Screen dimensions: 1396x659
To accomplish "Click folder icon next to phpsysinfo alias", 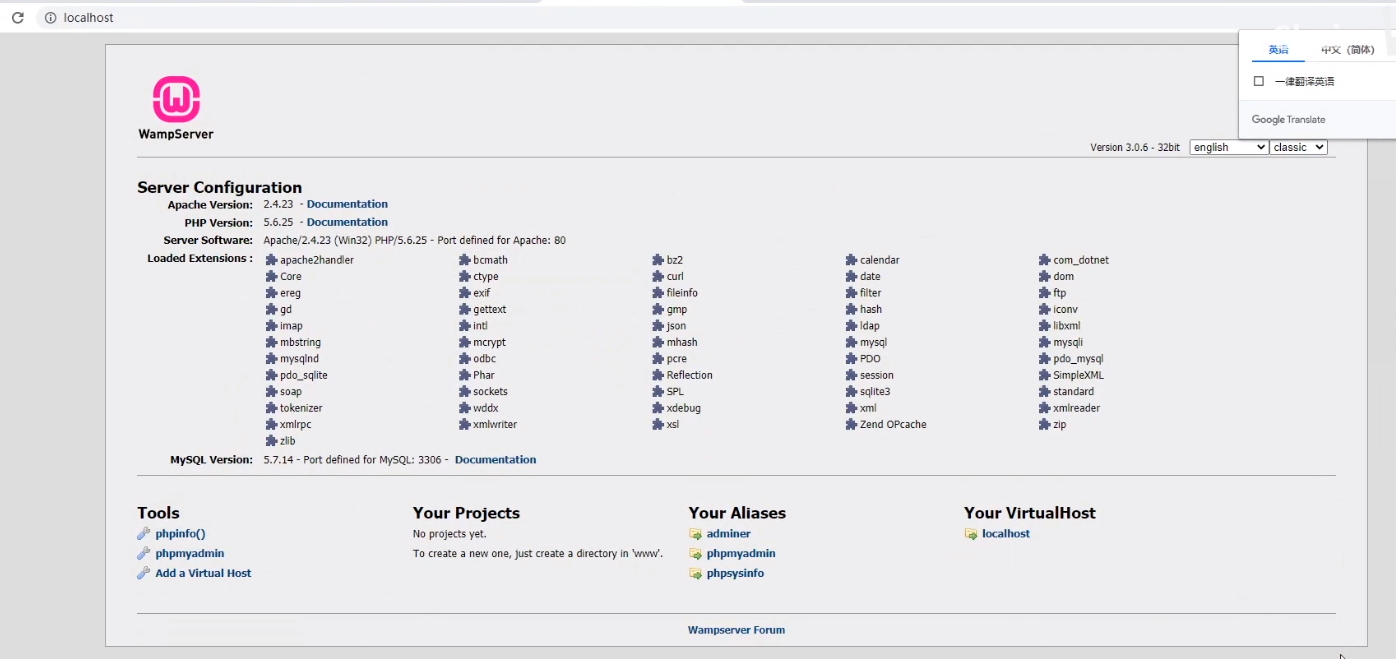I will (695, 574).
